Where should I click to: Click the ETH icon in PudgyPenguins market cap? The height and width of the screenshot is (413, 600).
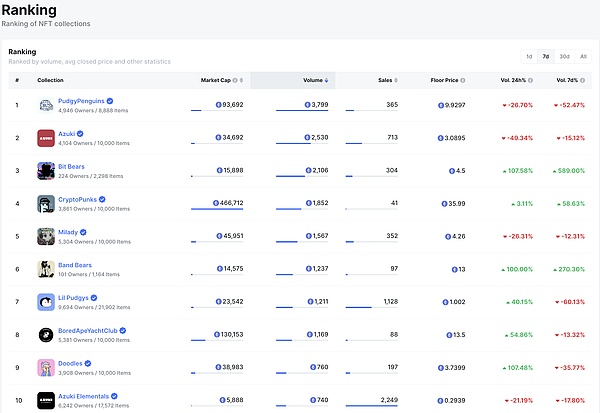coord(218,105)
